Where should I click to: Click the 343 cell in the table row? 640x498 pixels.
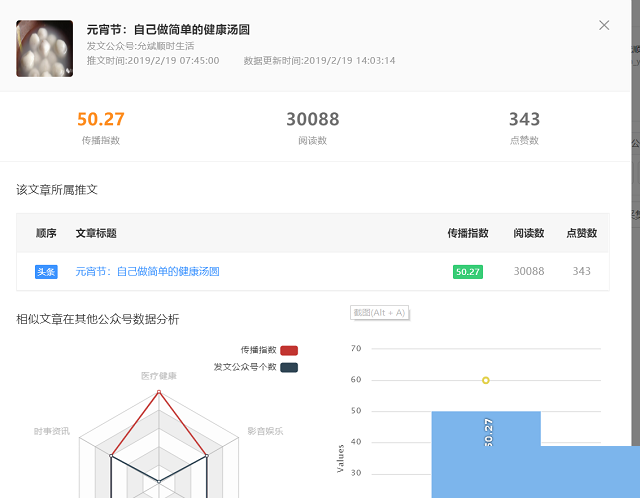(582, 271)
